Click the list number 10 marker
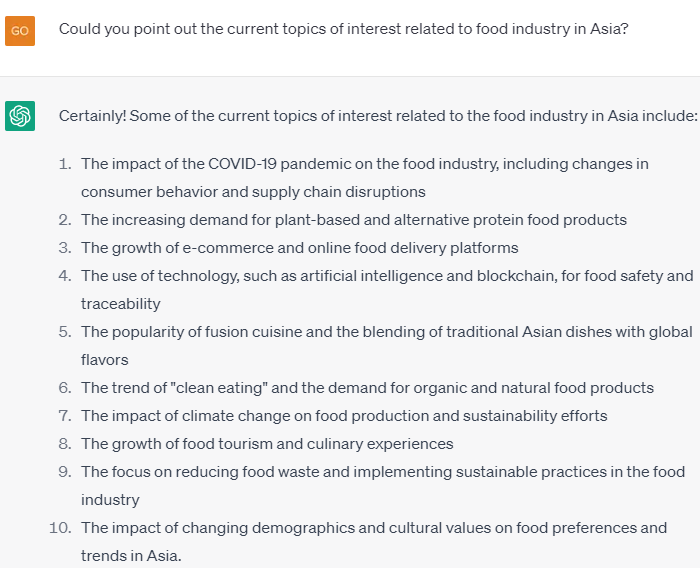The height and width of the screenshot is (568, 700). (60, 528)
